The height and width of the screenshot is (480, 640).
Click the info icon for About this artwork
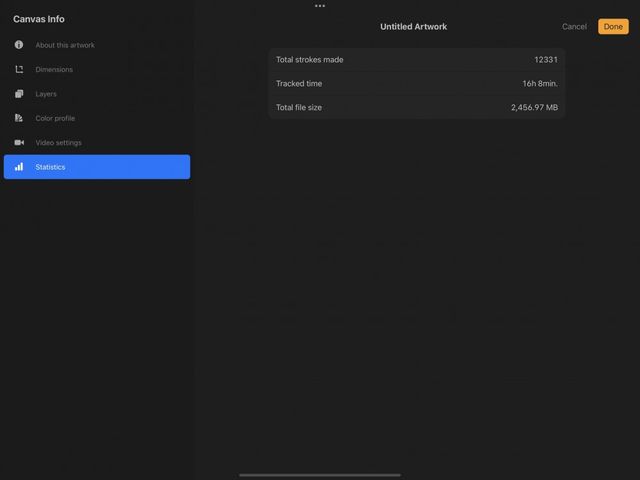(x=19, y=45)
